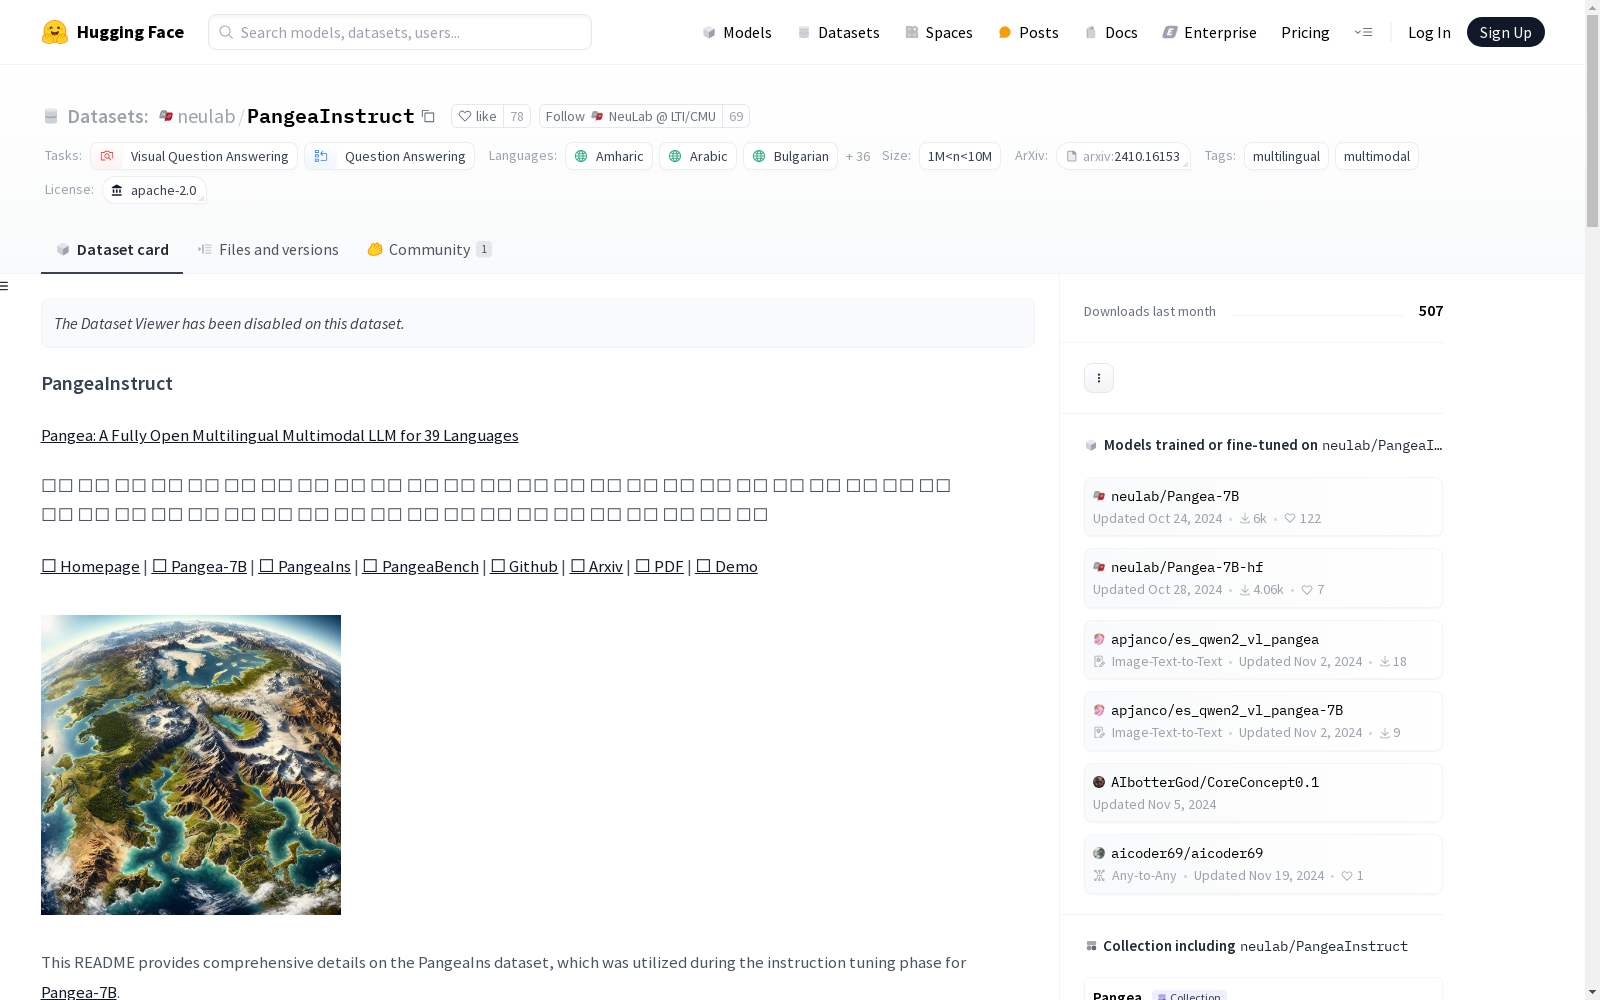Image resolution: width=1600 pixels, height=1000 pixels.
Task: Filter by Arabic language tag
Action: (x=698, y=156)
